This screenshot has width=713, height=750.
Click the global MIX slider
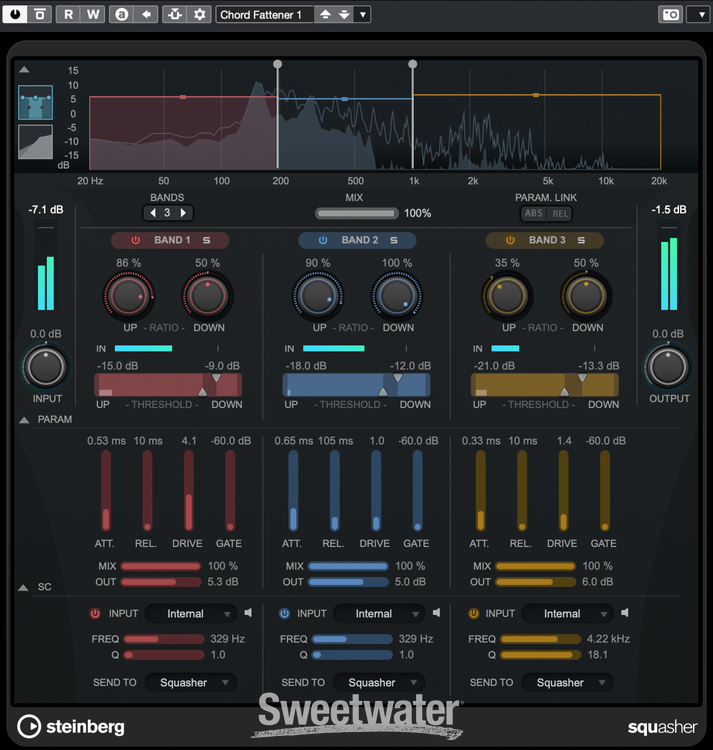(x=356, y=213)
